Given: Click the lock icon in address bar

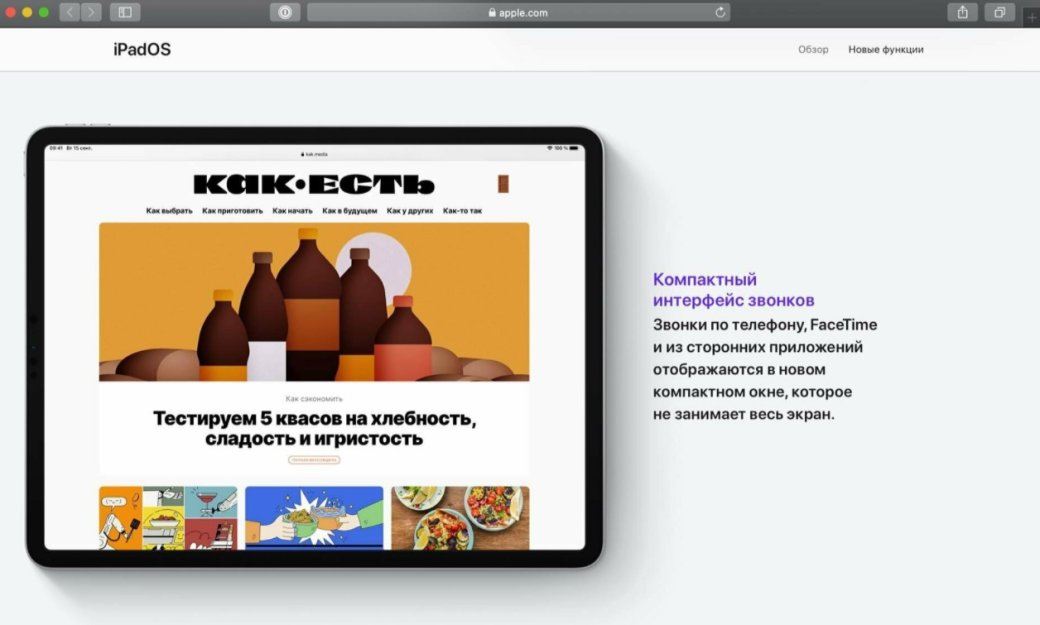Looking at the screenshot, I should click(491, 12).
